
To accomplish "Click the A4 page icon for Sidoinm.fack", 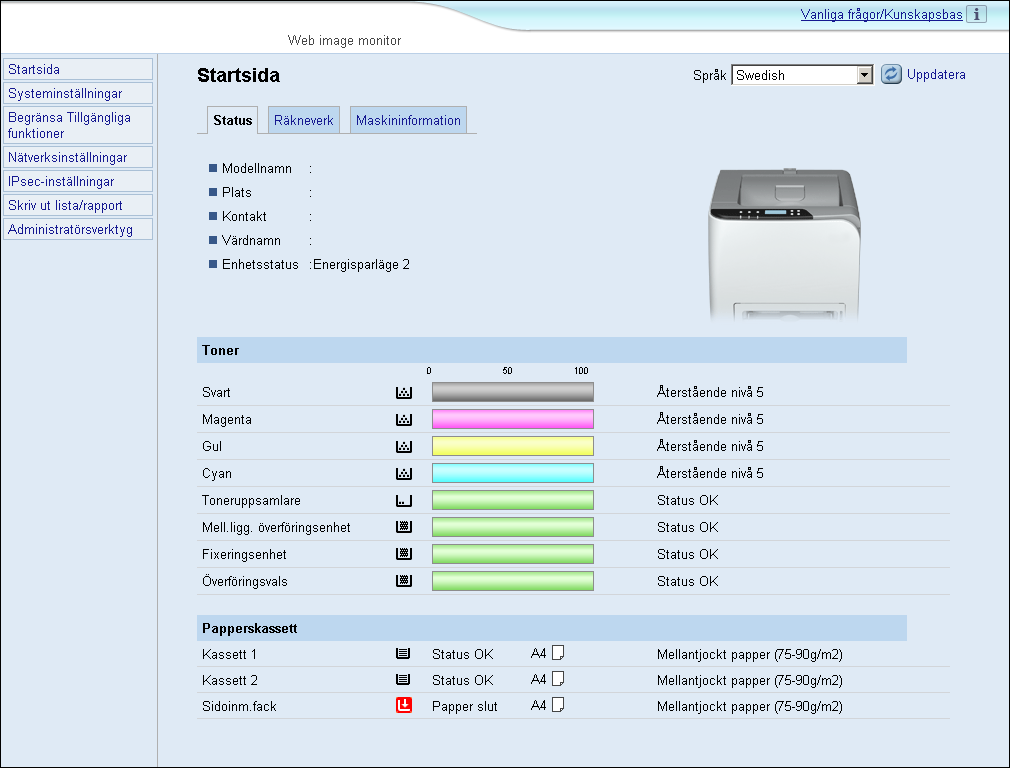I will point(558,706).
